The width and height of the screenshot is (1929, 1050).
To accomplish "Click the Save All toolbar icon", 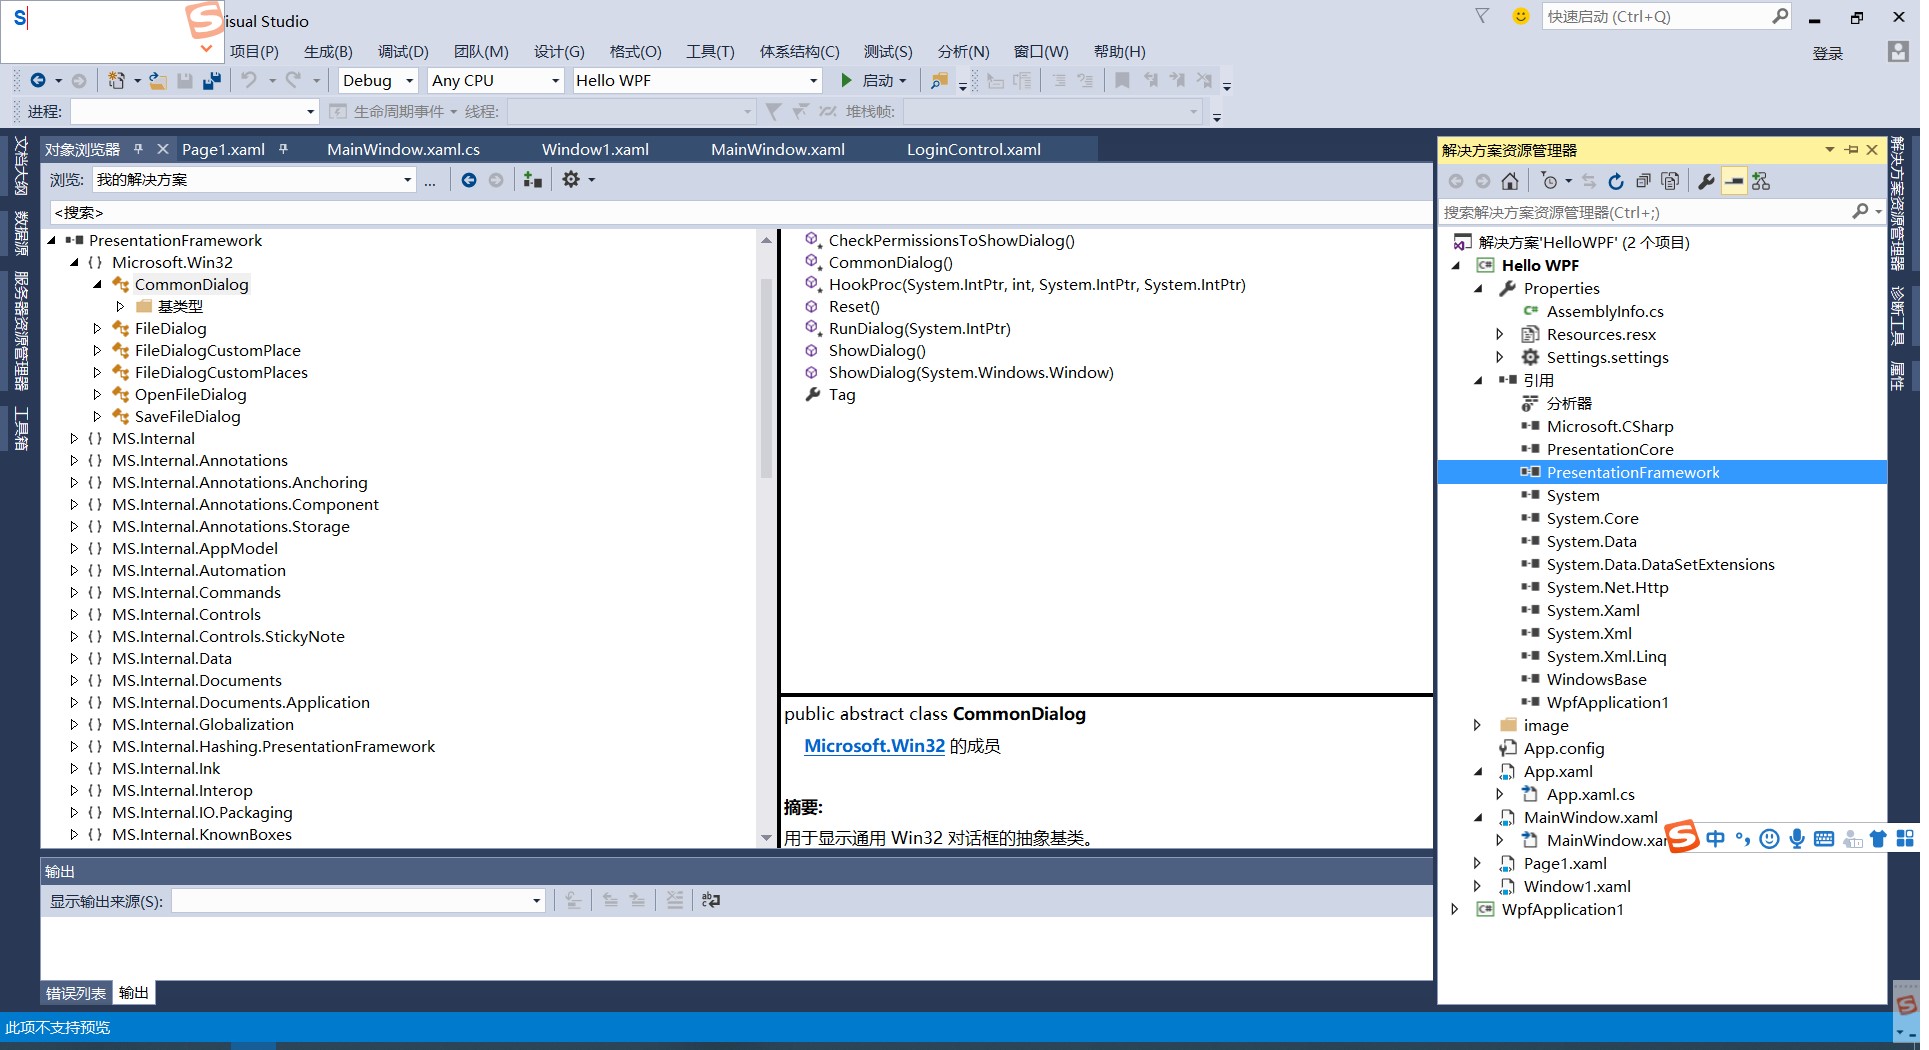I will click(x=211, y=81).
